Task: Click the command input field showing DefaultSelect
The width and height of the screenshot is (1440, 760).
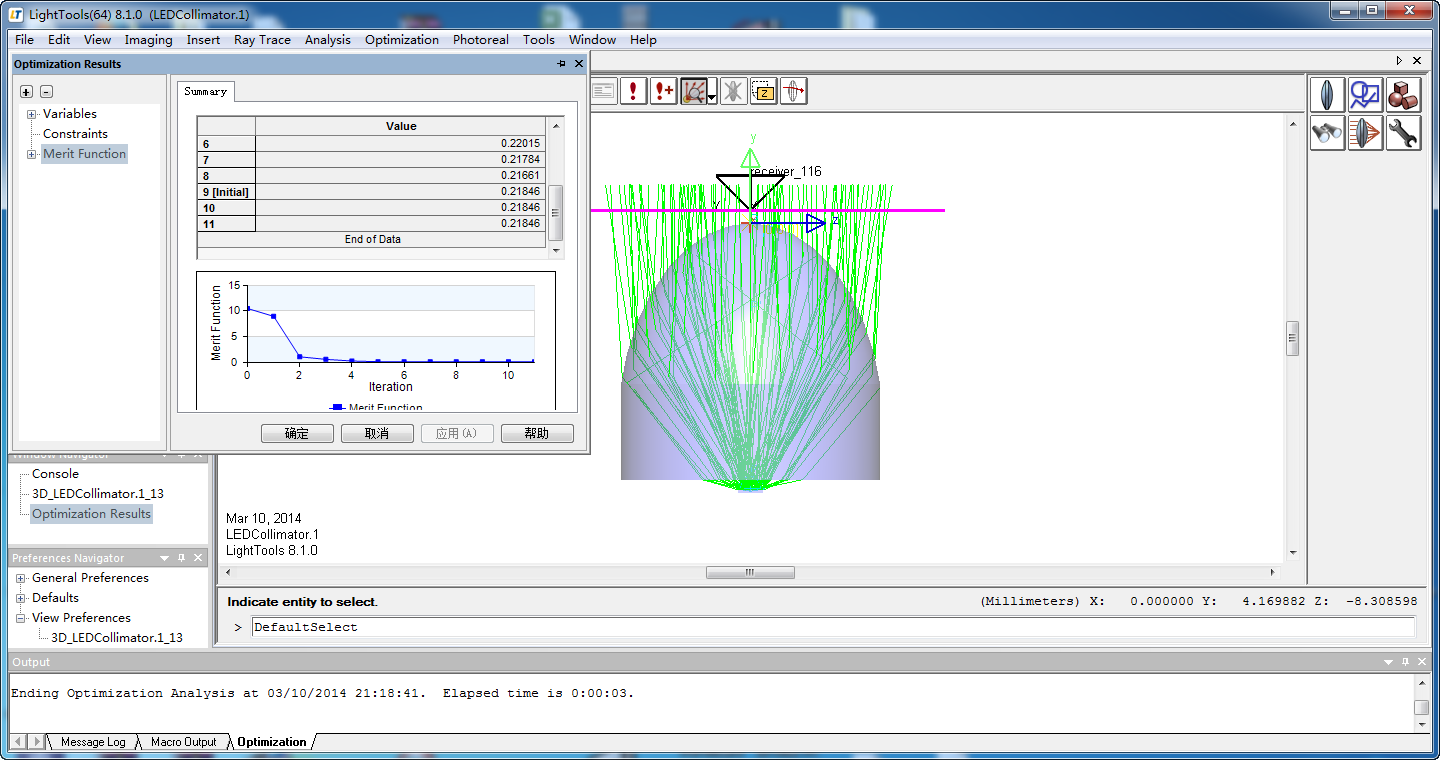Action: (833, 627)
